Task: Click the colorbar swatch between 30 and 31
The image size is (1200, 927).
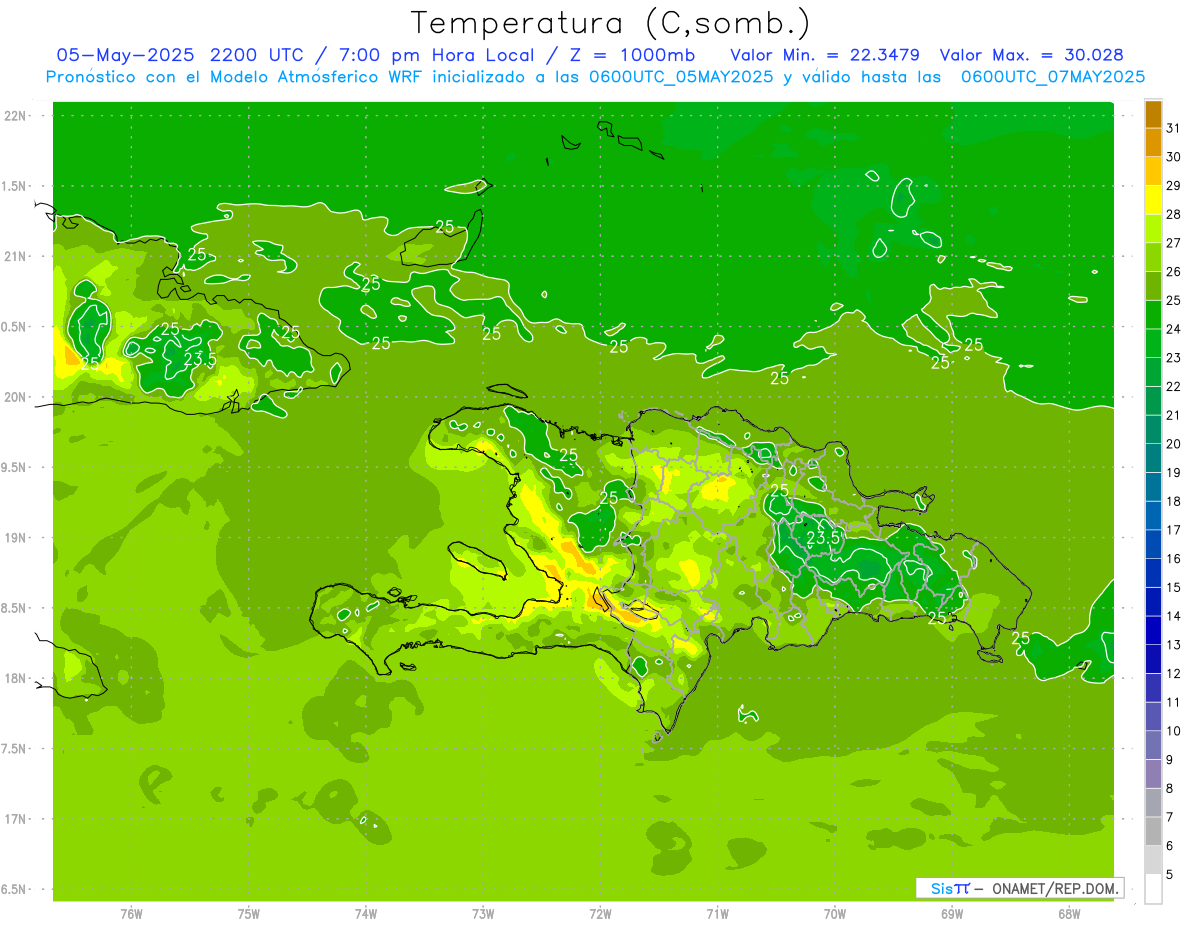Action: coord(1153,142)
